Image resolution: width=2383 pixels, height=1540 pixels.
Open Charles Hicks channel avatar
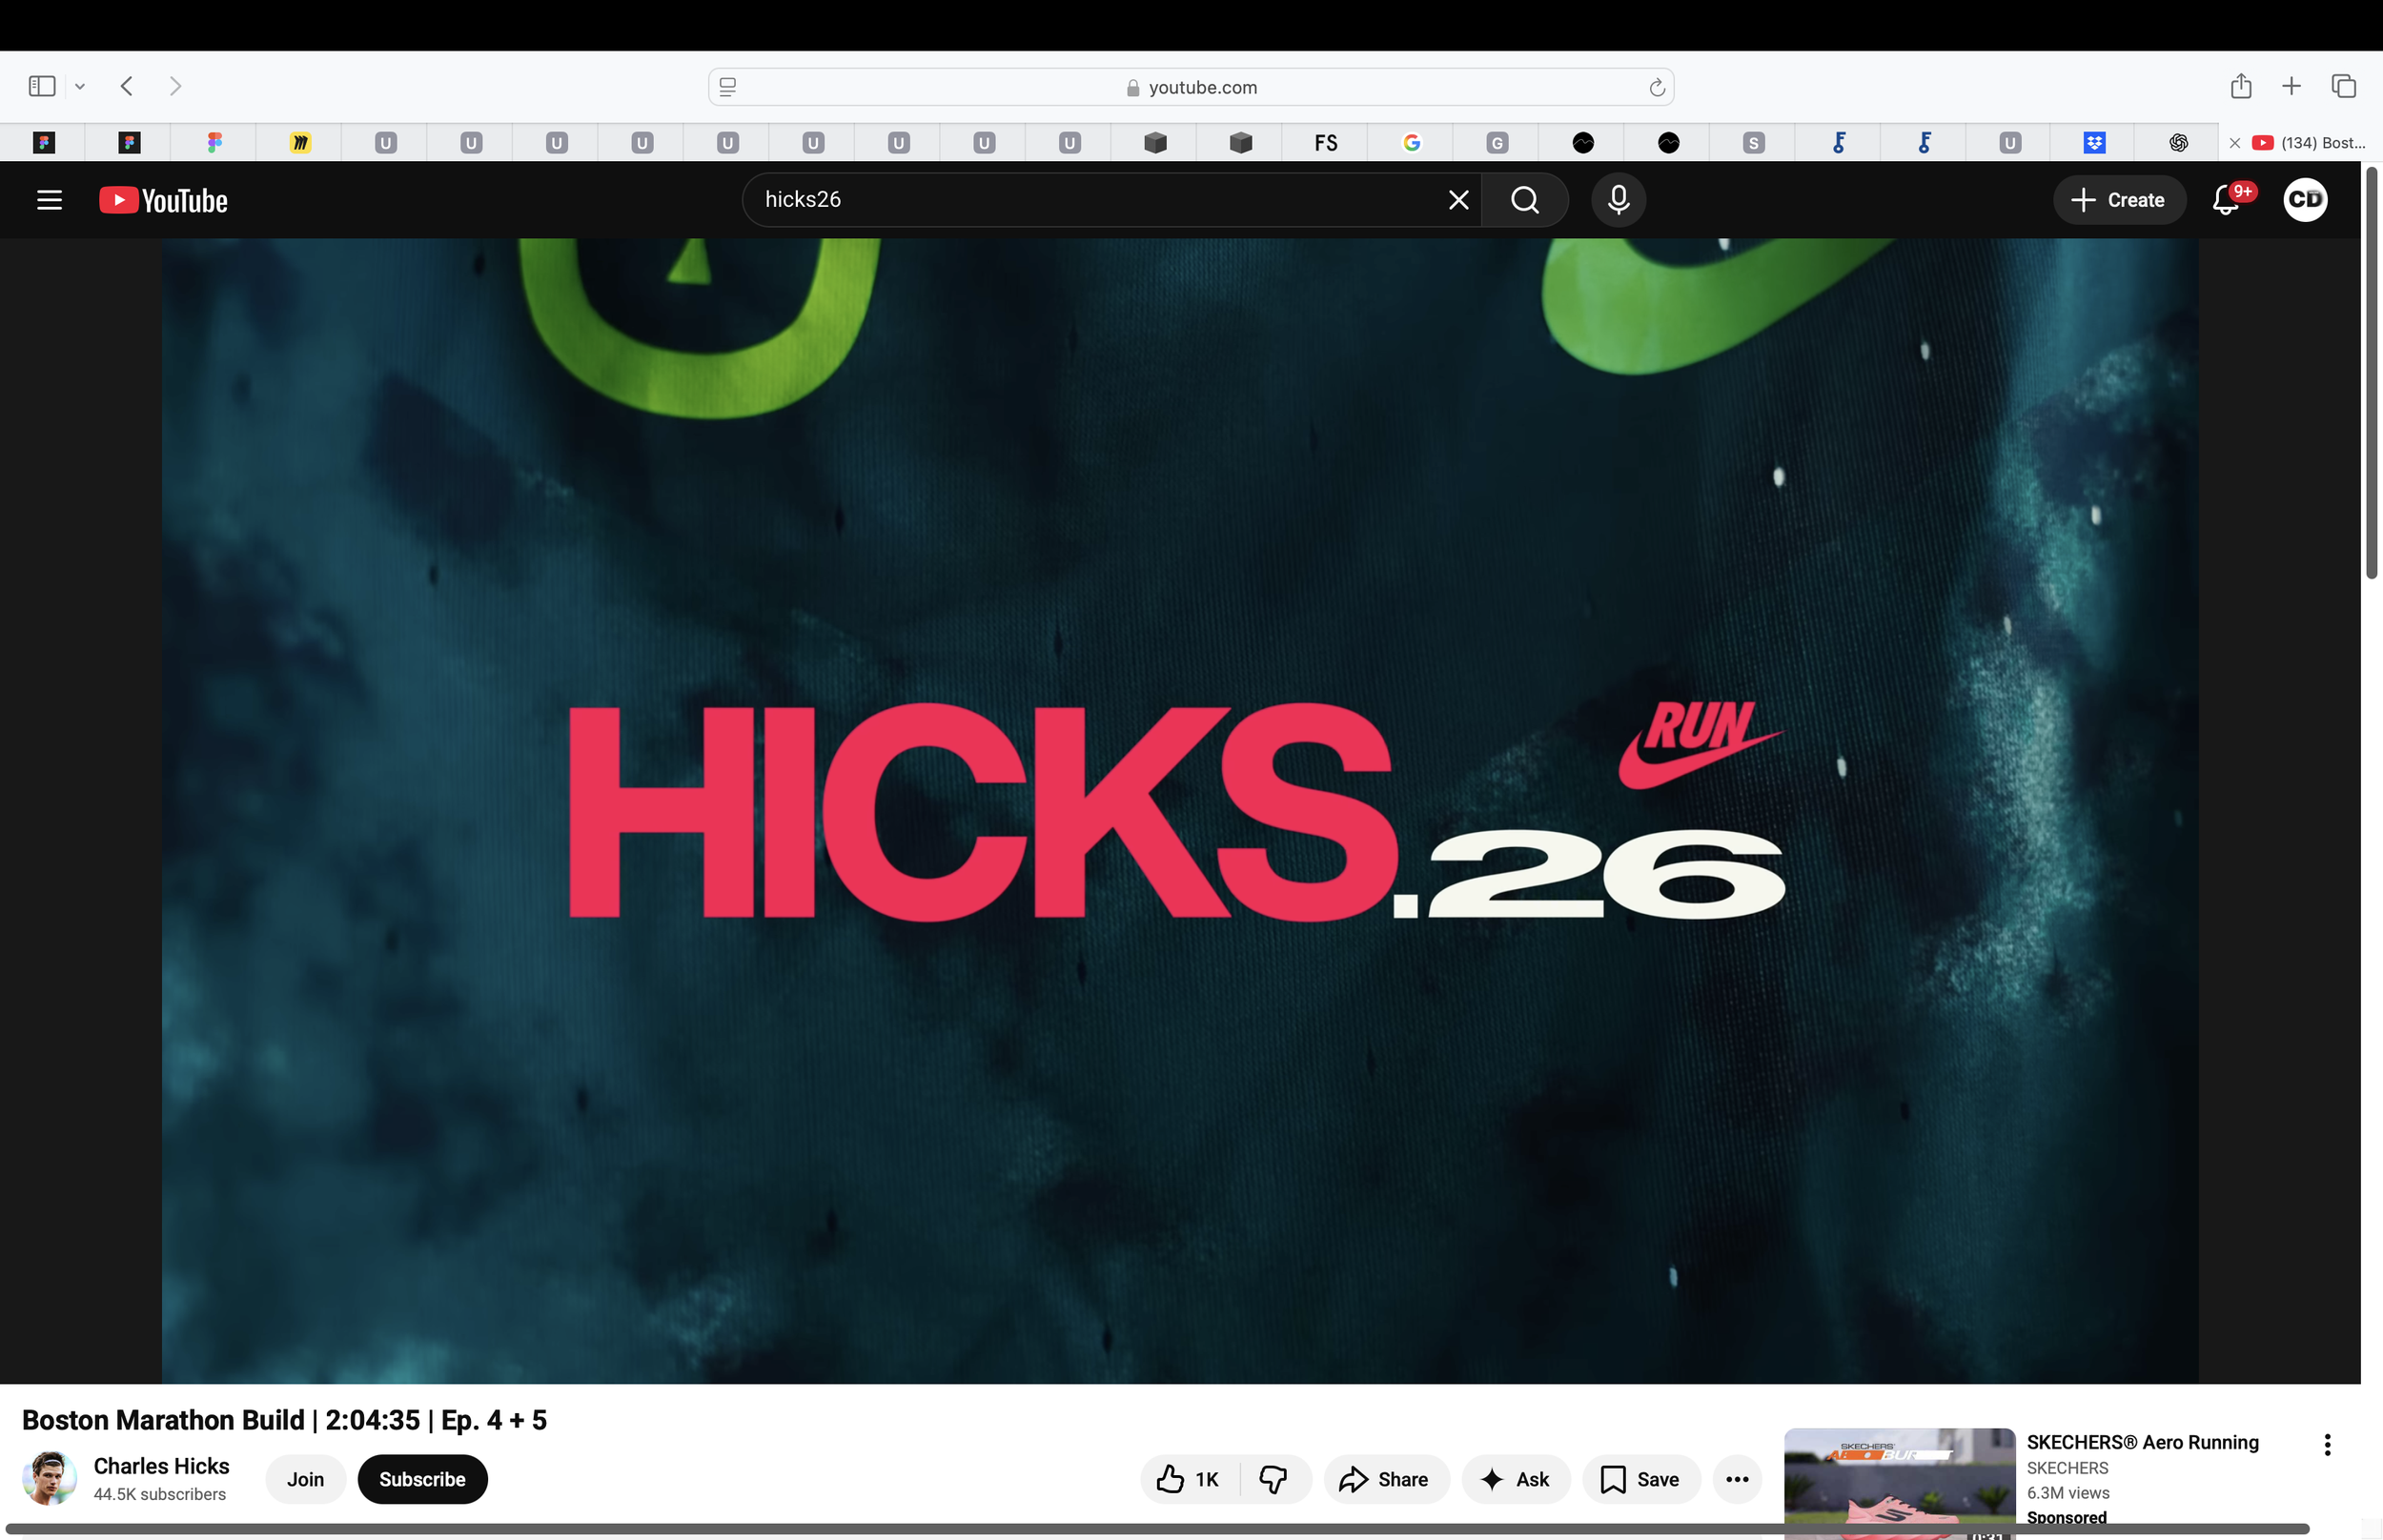49,1478
